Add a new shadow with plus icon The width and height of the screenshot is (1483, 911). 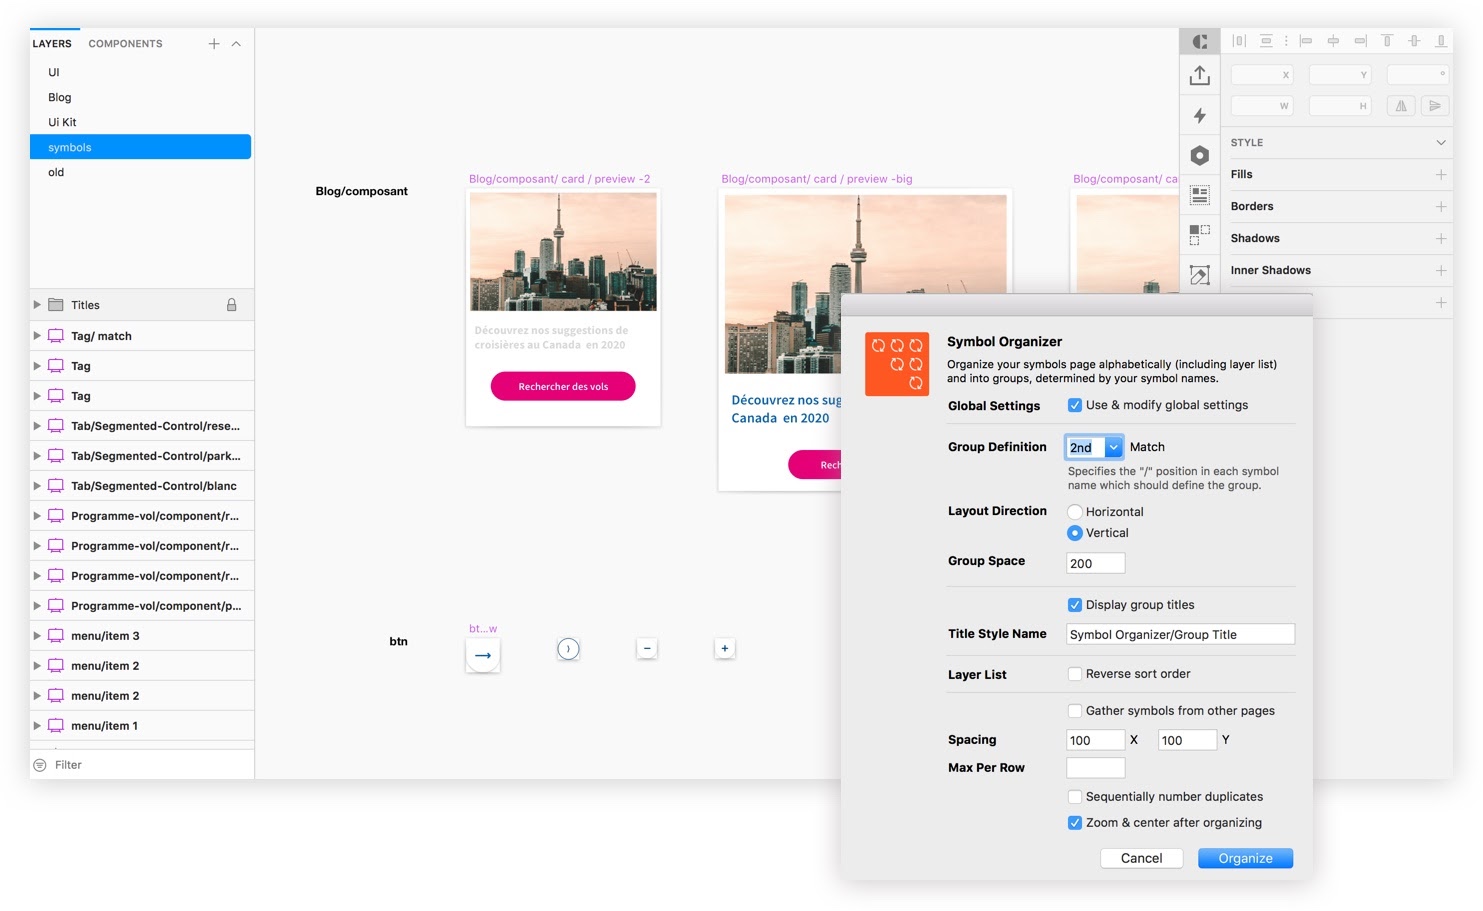[x=1440, y=238]
